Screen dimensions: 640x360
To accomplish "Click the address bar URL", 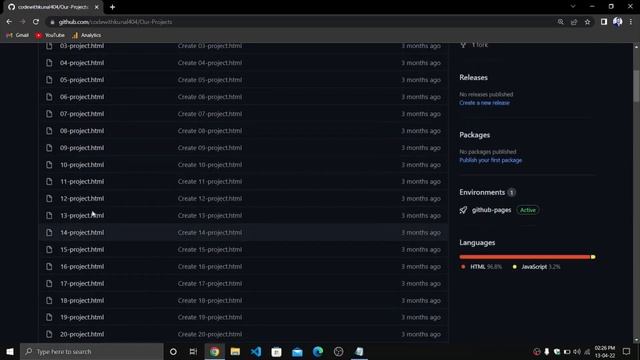I will 115,22.
